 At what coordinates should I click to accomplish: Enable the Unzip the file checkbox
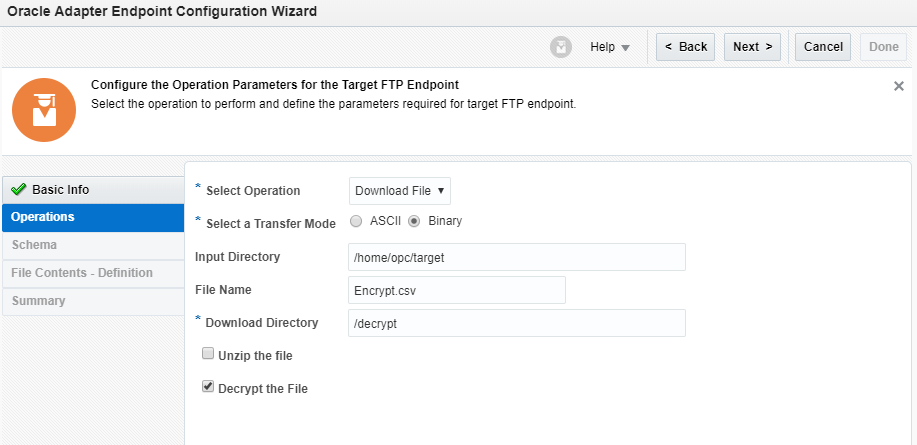208,354
